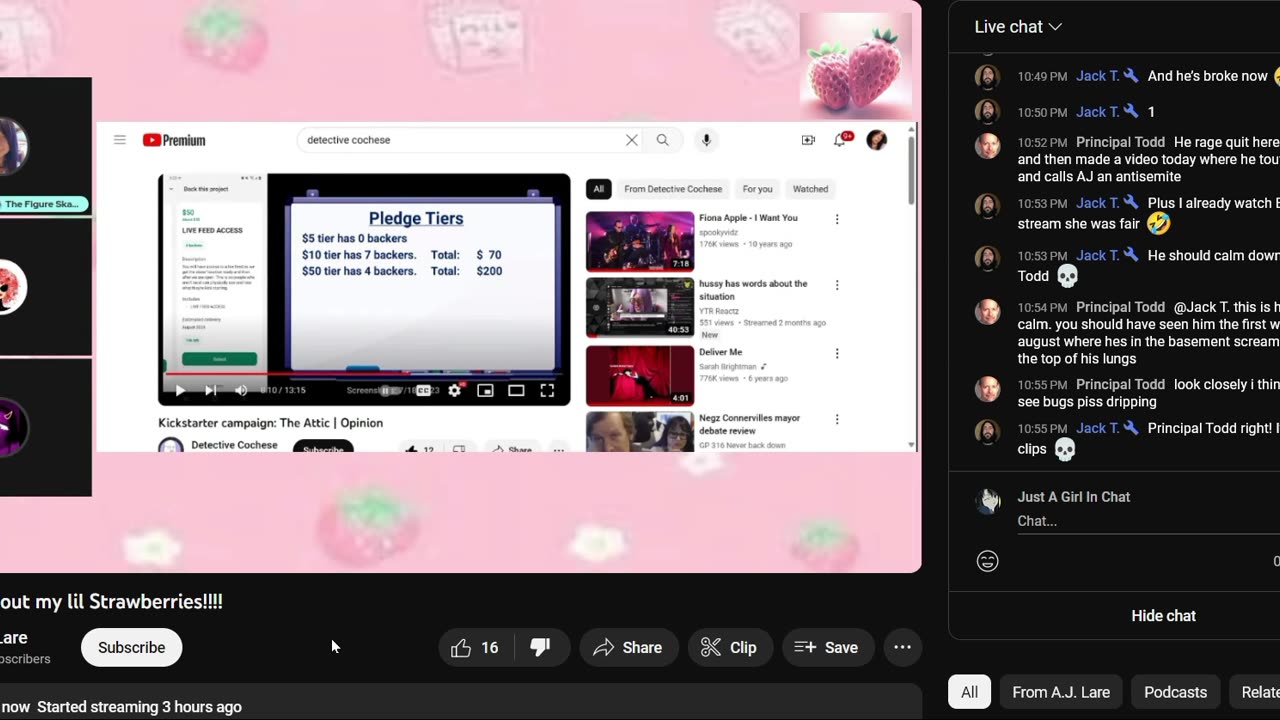Open options for 'Fiona Apple - I Want You'
Viewport: 1280px width, 720px height.
[x=837, y=219]
